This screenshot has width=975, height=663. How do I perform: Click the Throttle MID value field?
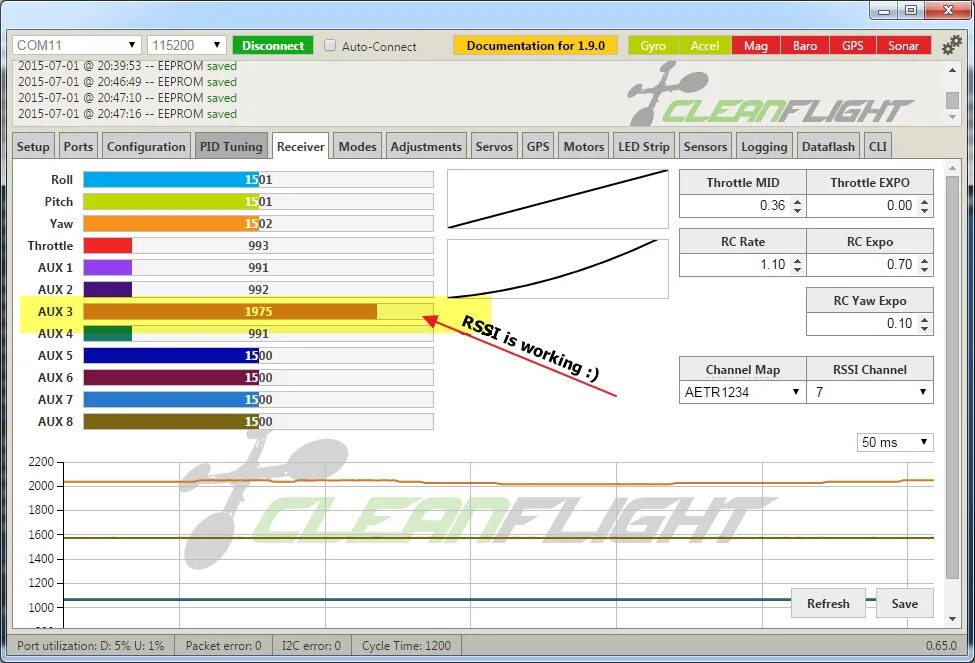[742, 205]
